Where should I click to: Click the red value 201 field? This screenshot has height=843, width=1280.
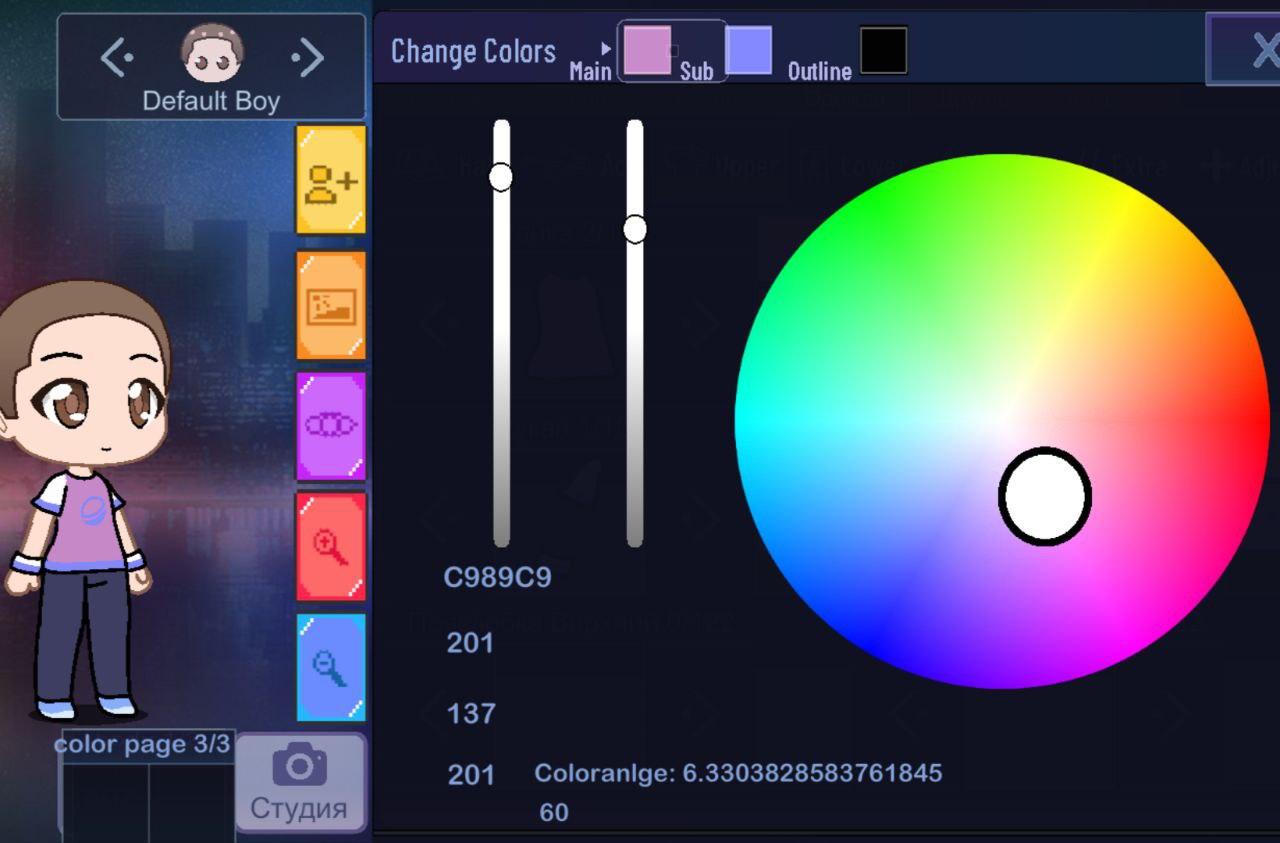[x=470, y=643]
